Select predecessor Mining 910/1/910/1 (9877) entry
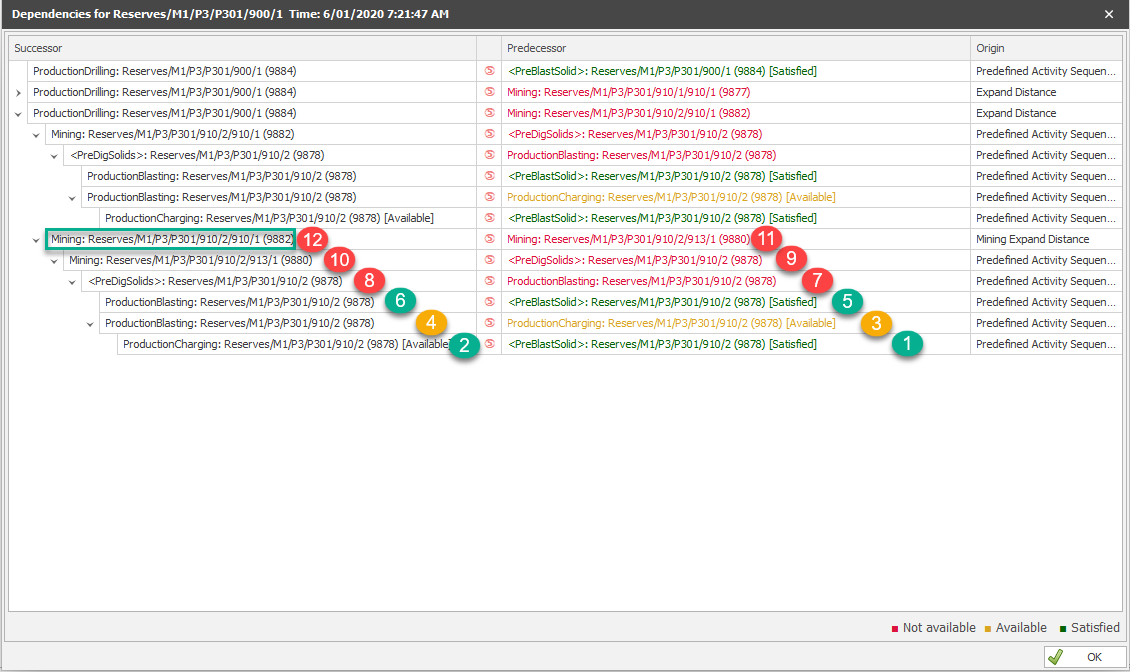The height and width of the screenshot is (672, 1130). (x=628, y=92)
